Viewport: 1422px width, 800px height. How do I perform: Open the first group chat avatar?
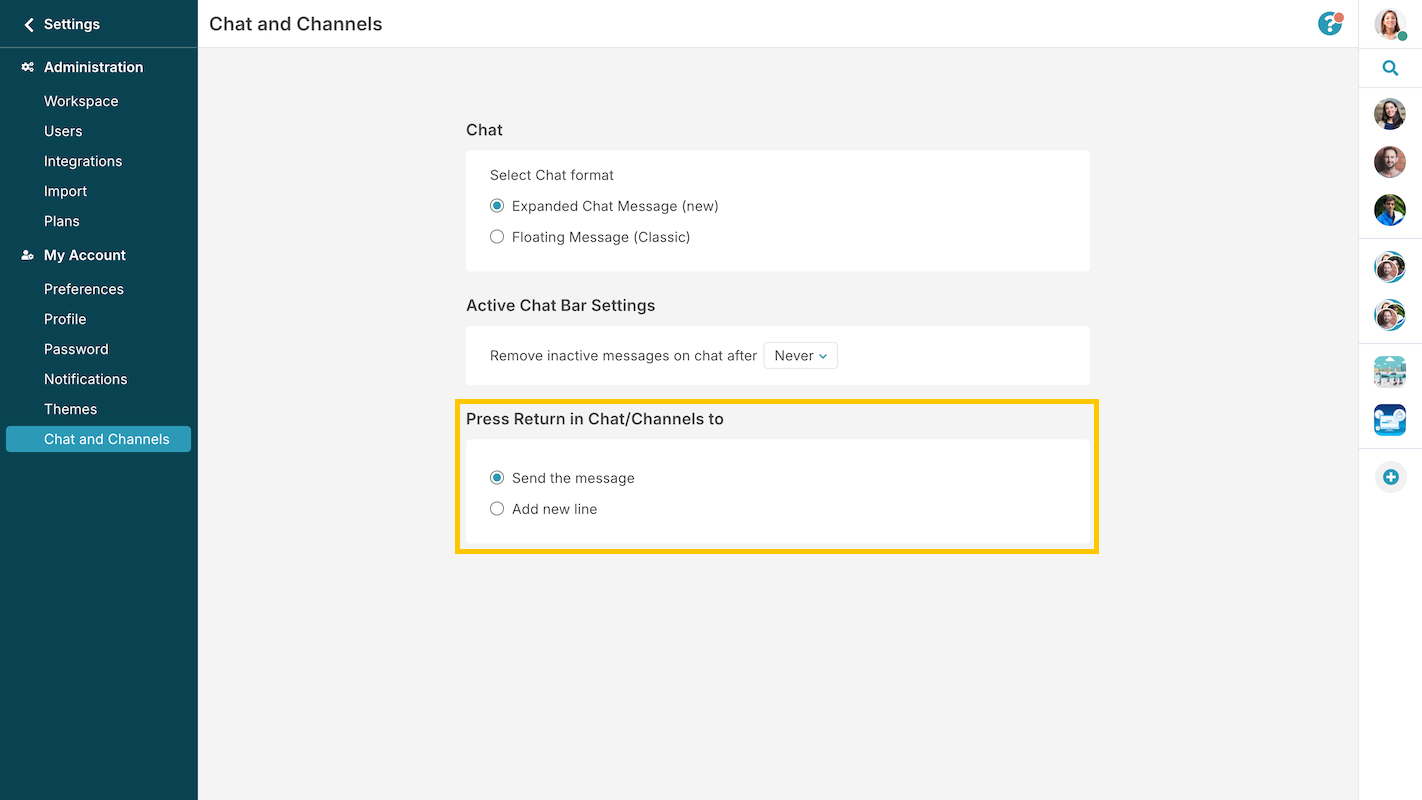1390,267
